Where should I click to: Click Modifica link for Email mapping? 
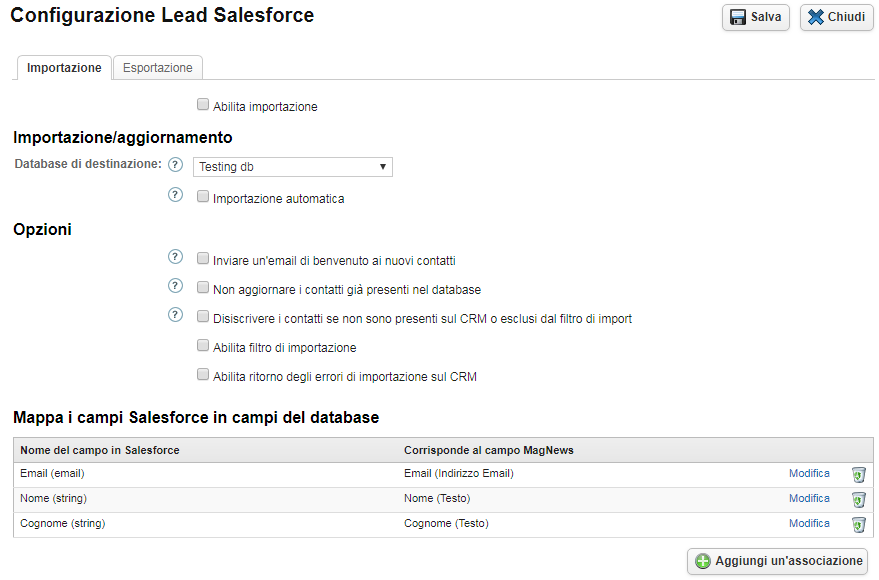(x=809, y=473)
